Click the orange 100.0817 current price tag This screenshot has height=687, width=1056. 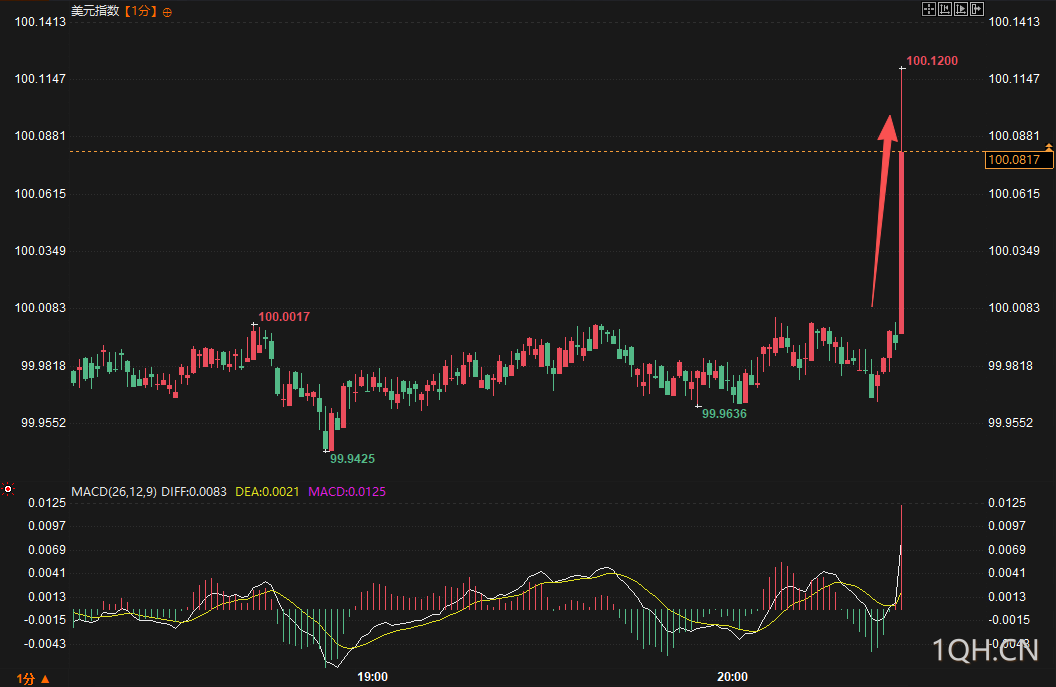(x=1018, y=160)
